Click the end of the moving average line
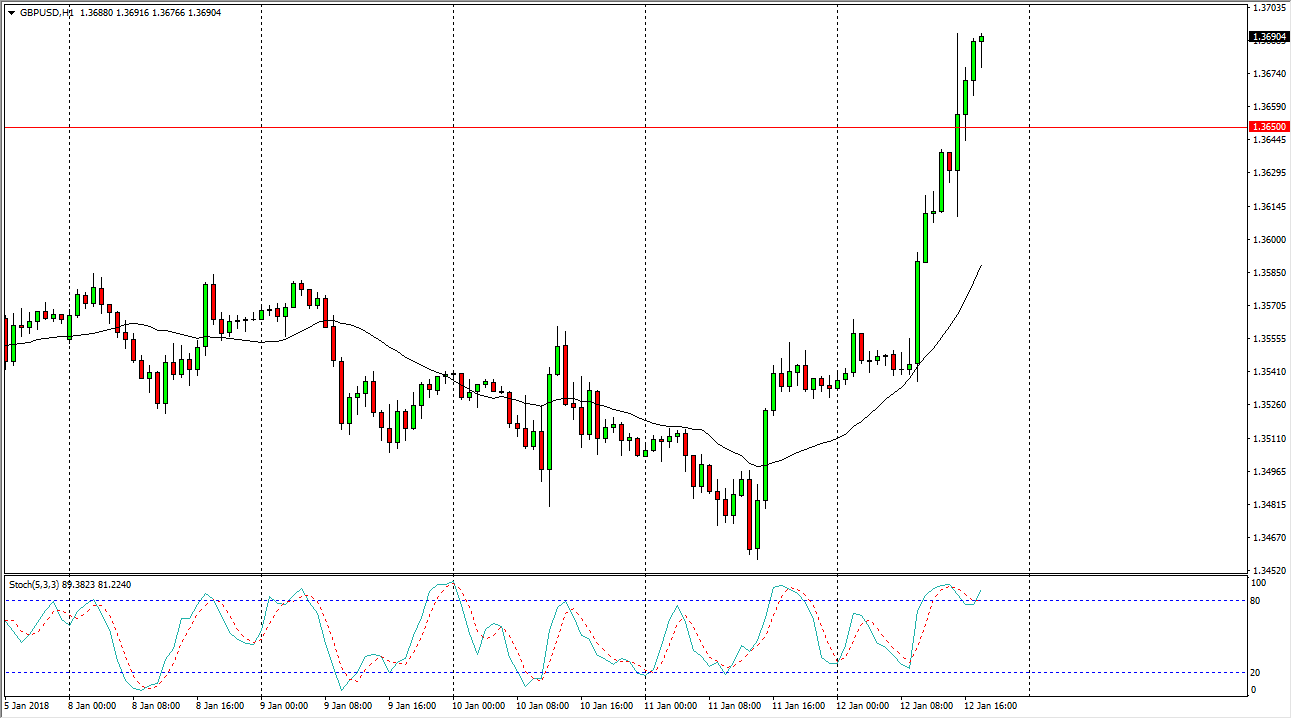1292x719 pixels. (980, 266)
